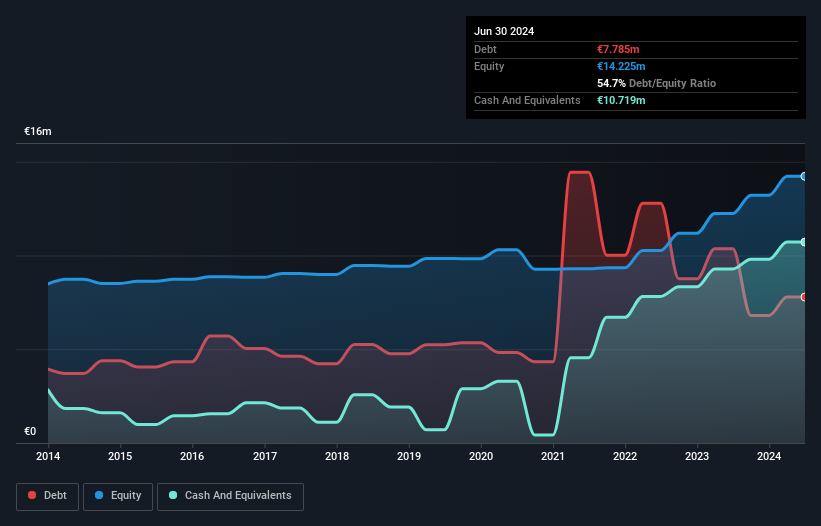Click the Debt row label in tooltip
This screenshot has width=821, height=526.
(x=485, y=49)
